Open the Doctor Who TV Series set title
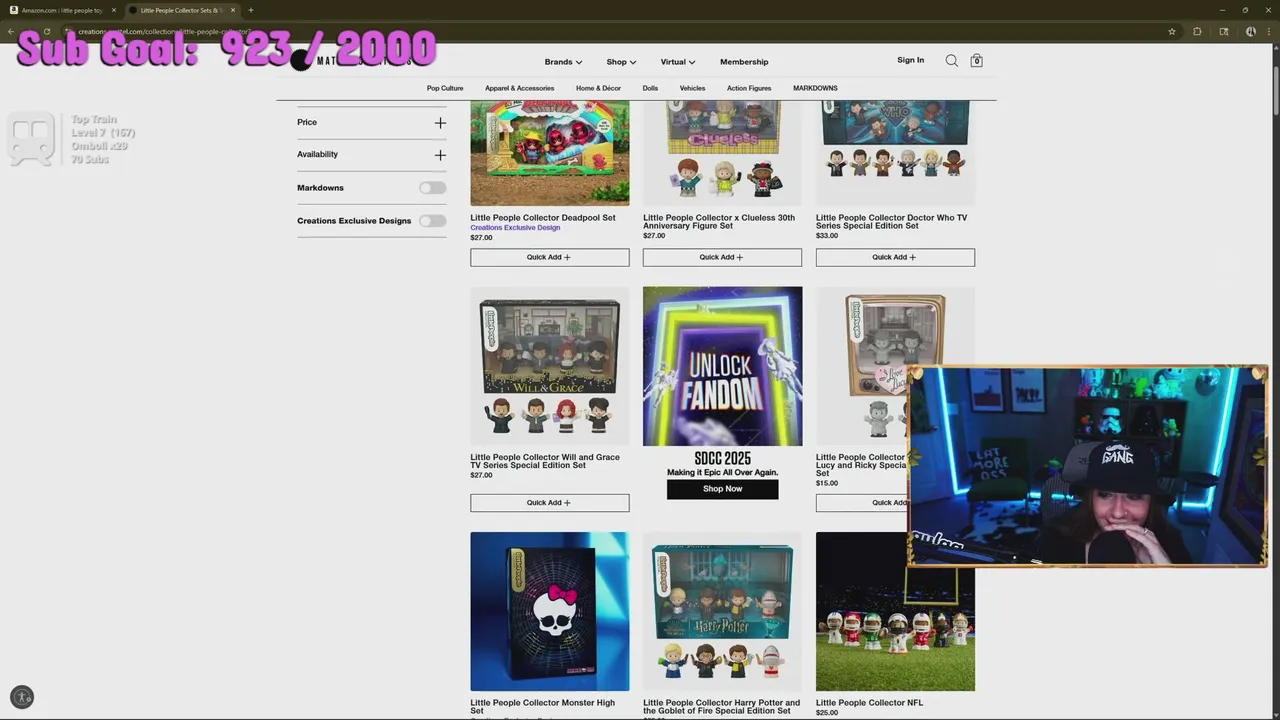Viewport: 1280px width, 720px height. pos(891,222)
